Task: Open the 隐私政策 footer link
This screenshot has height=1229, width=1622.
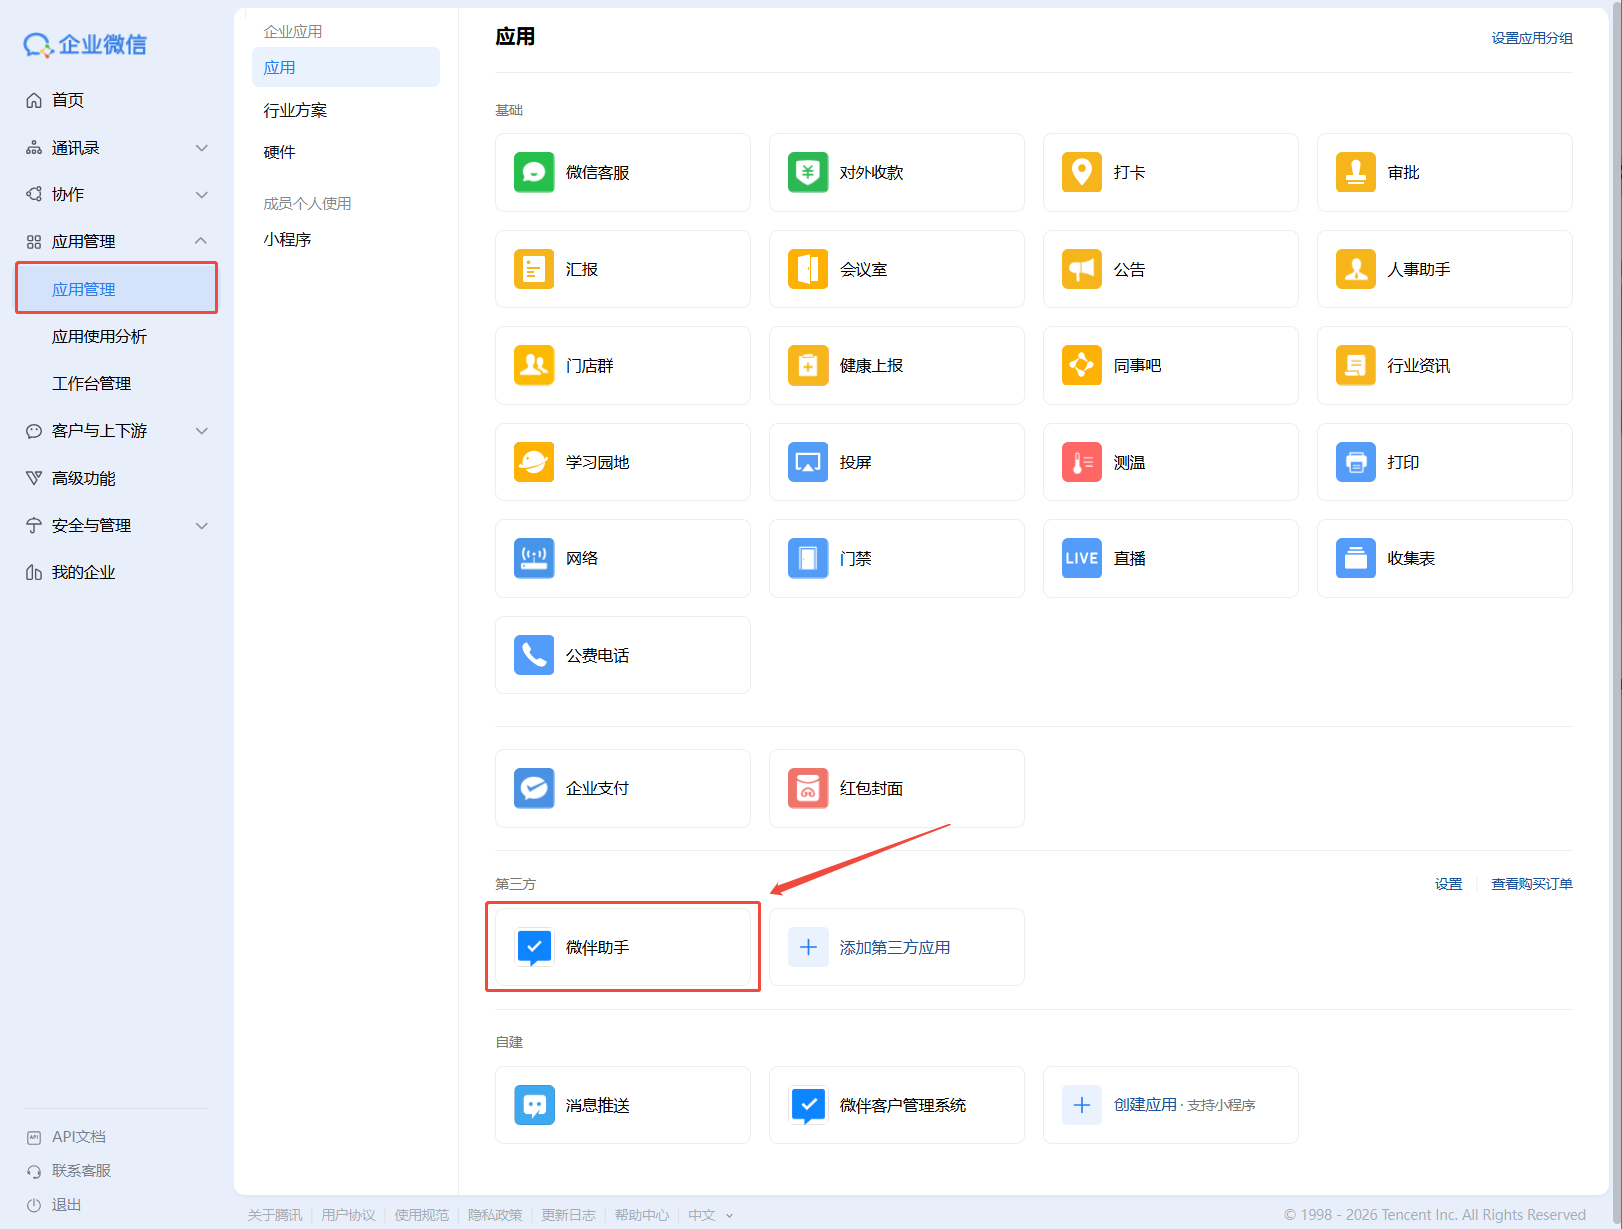Action: pos(495,1215)
